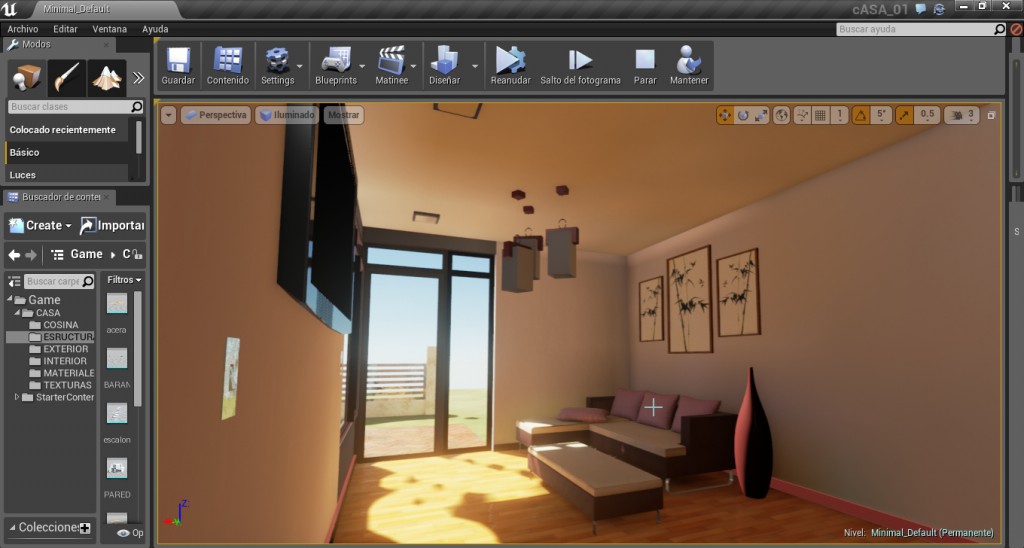This screenshot has width=1024, height=548.
Task: Toggle rotation snapping triangle icon
Action: (x=861, y=116)
